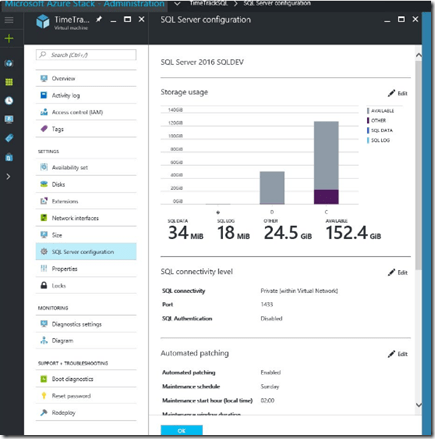Click the Maintenance schedule Sunday value
Viewport: 435px width, 439px height.
(x=270, y=387)
